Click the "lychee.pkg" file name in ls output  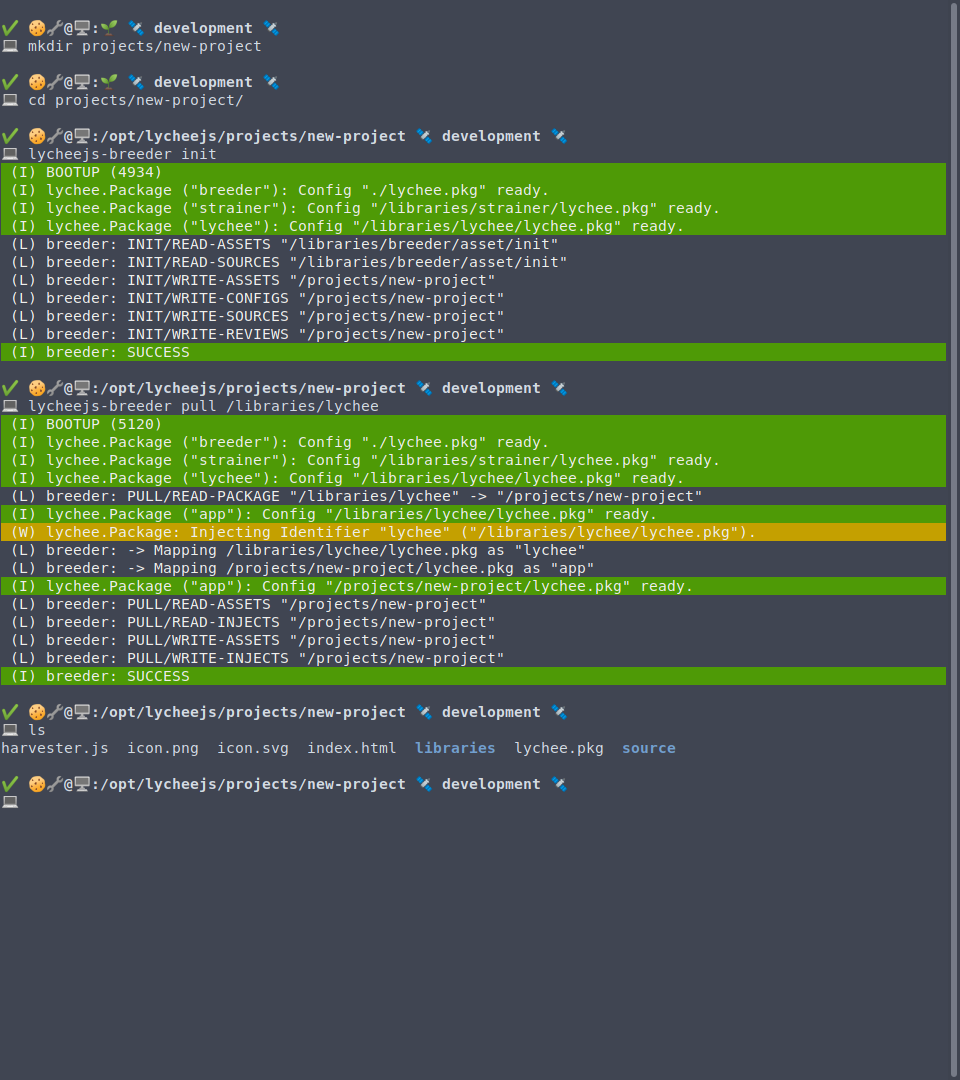pyautogui.click(x=559, y=748)
